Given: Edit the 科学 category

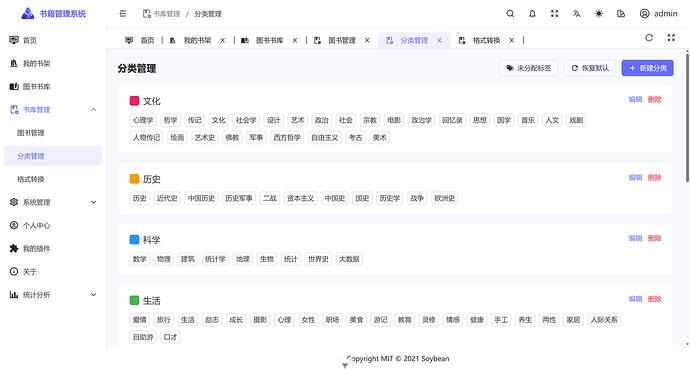Looking at the screenshot, I should 635,238.
